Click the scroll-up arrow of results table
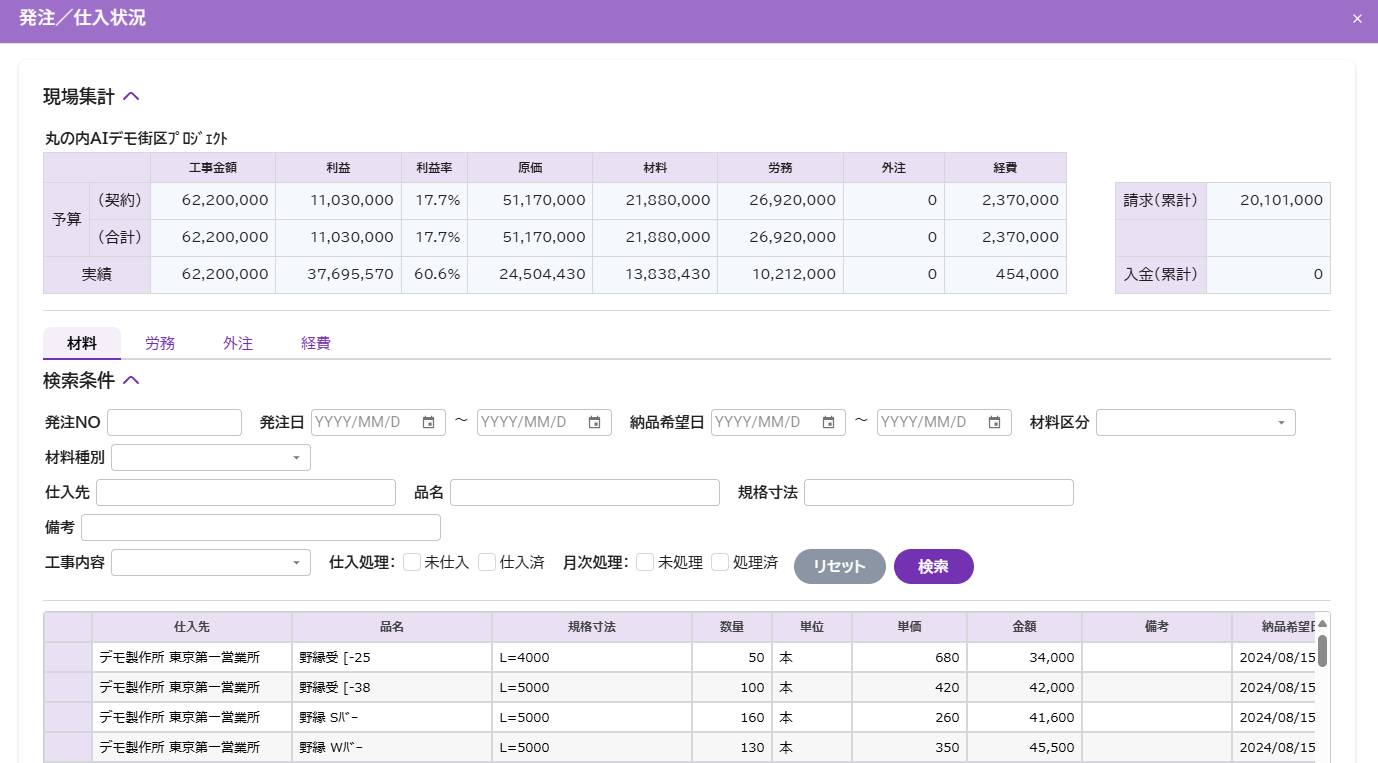 coord(1322,623)
